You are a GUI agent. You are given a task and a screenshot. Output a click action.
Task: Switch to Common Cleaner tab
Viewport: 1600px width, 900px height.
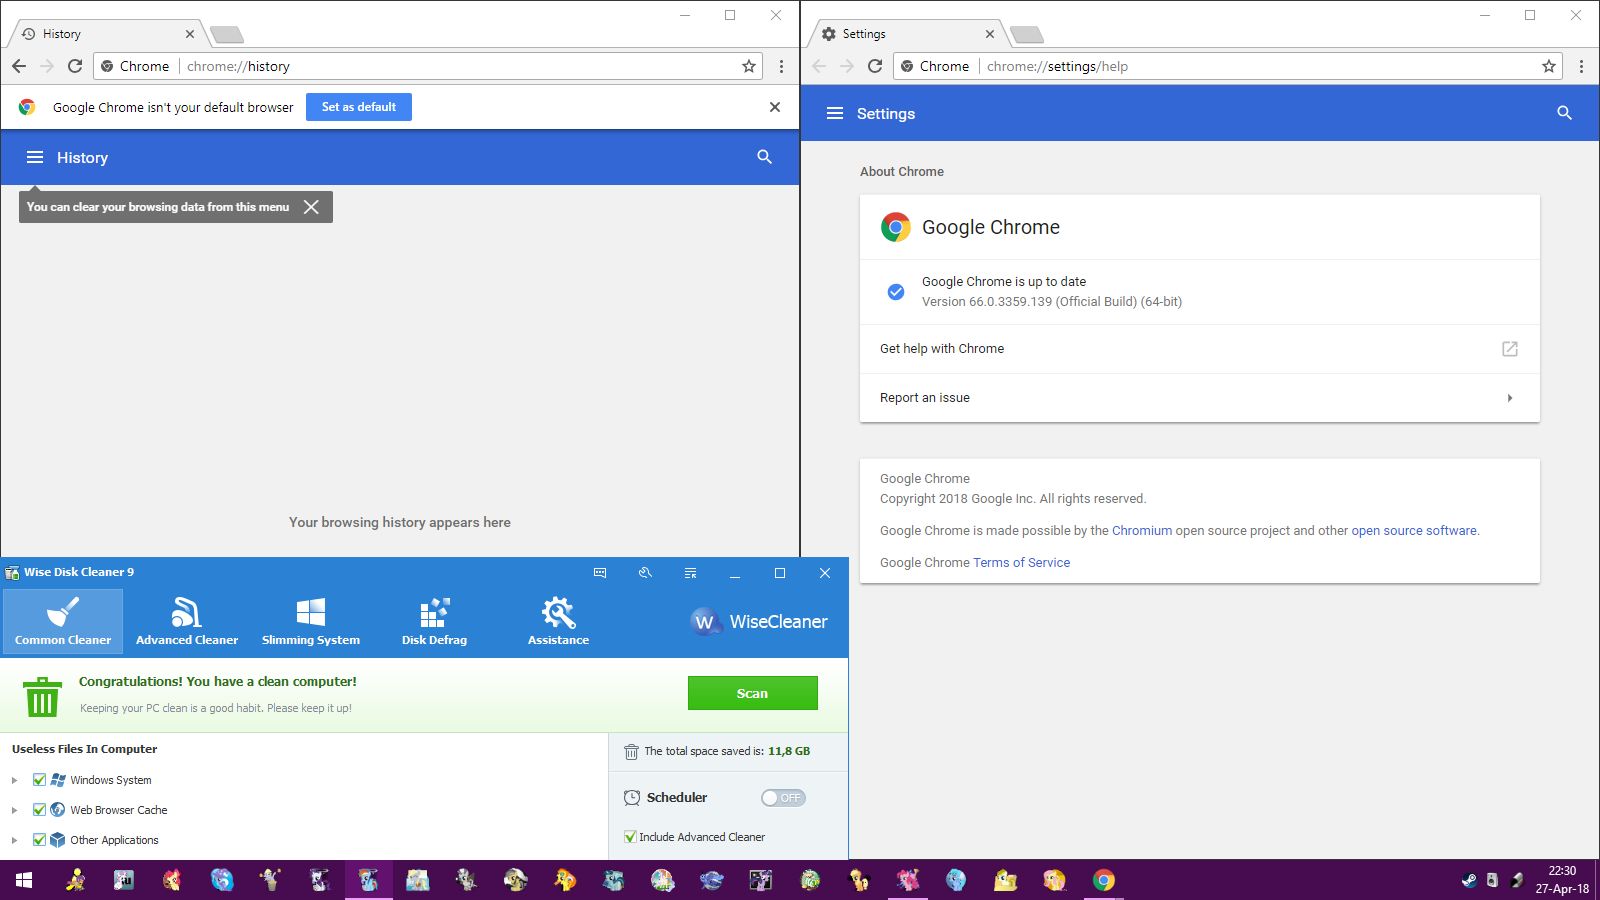click(x=63, y=621)
